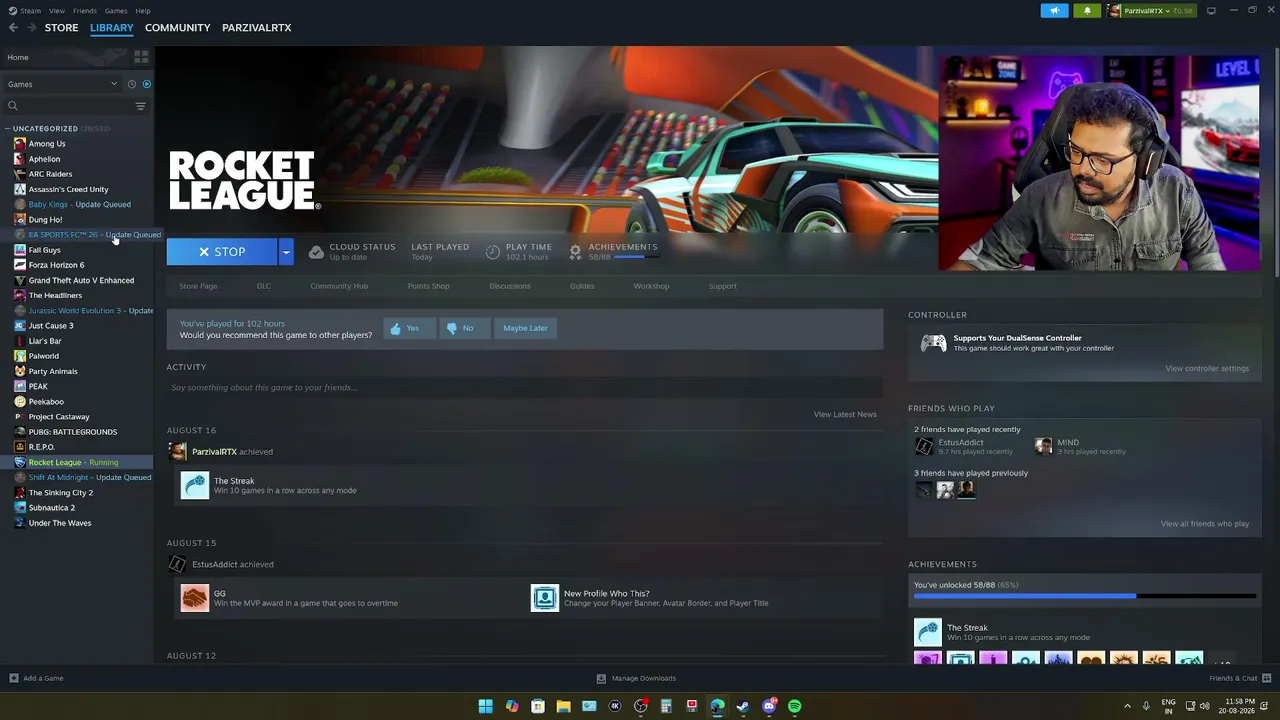This screenshot has height=720, width=1280.
Task: Click the achievements unlocked progress bar
Action: click(1084, 597)
